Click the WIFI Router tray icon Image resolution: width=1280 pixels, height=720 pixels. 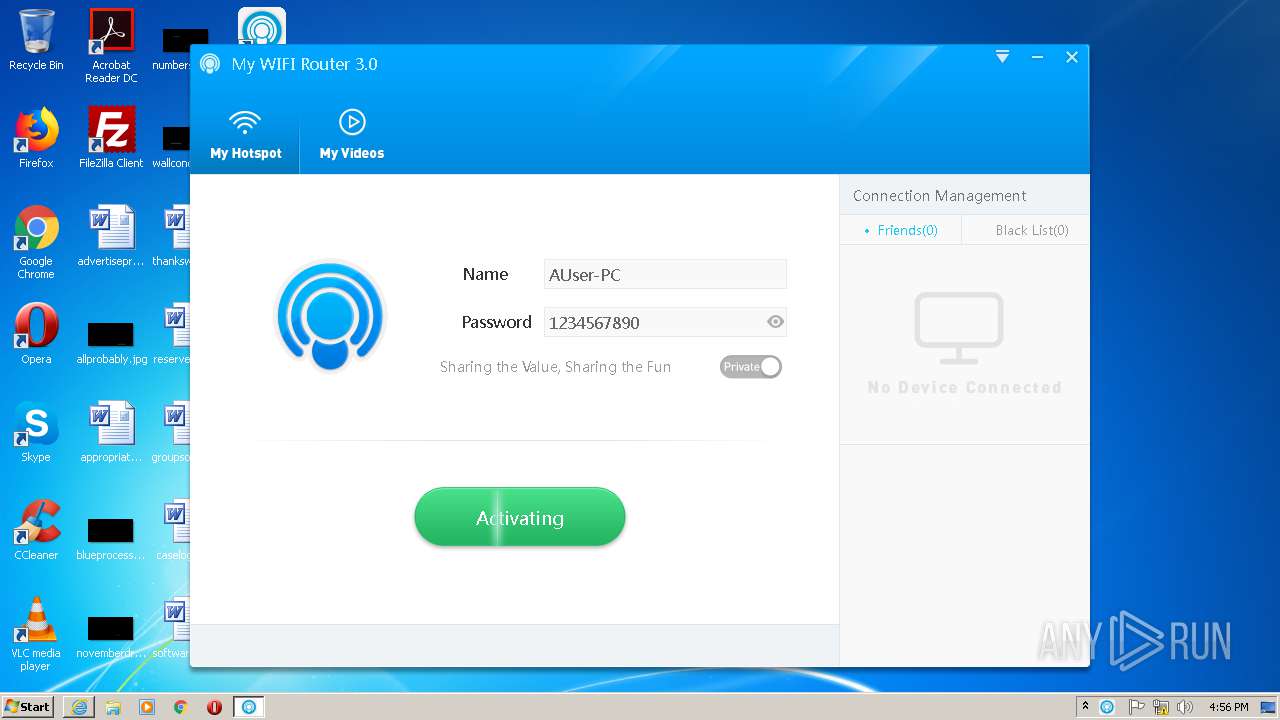[1107, 707]
